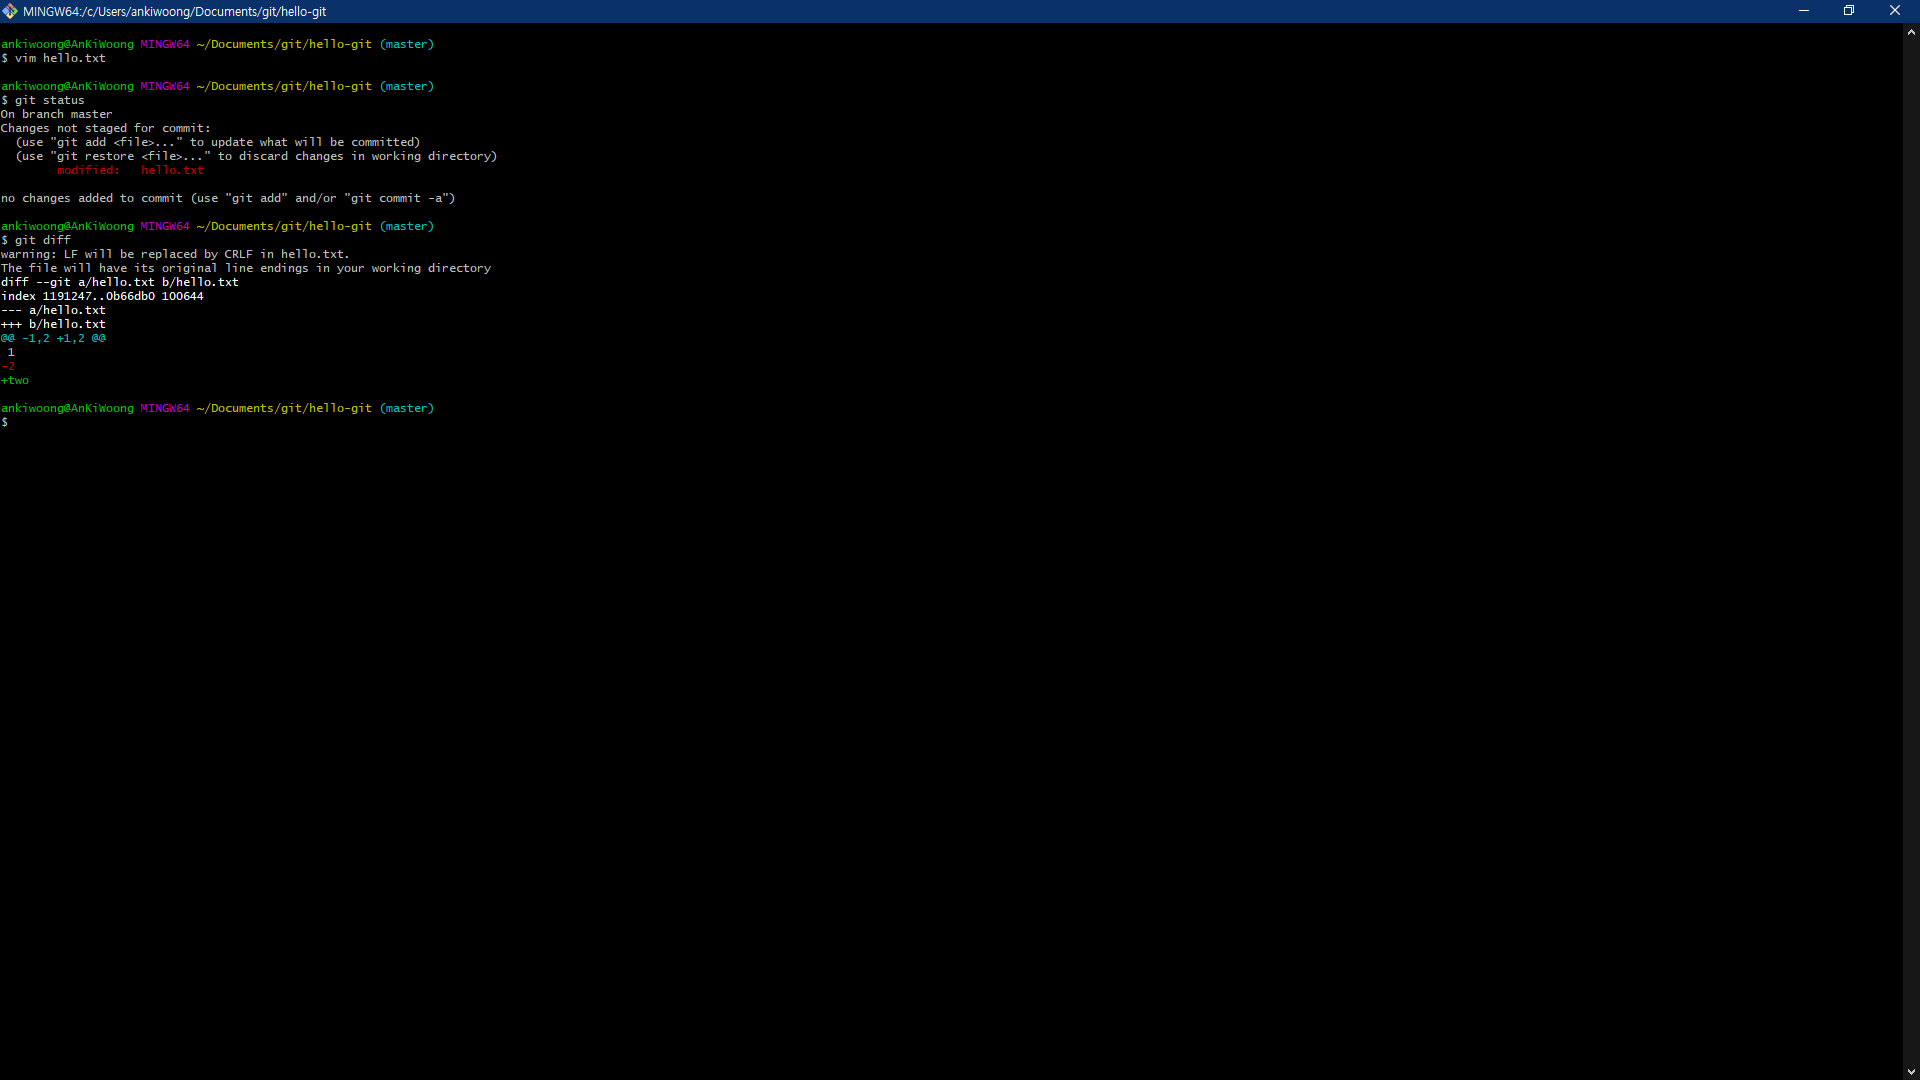Click the red hello.txt filename in status
The height and width of the screenshot is (1080, 1920).
click(172, 170)
